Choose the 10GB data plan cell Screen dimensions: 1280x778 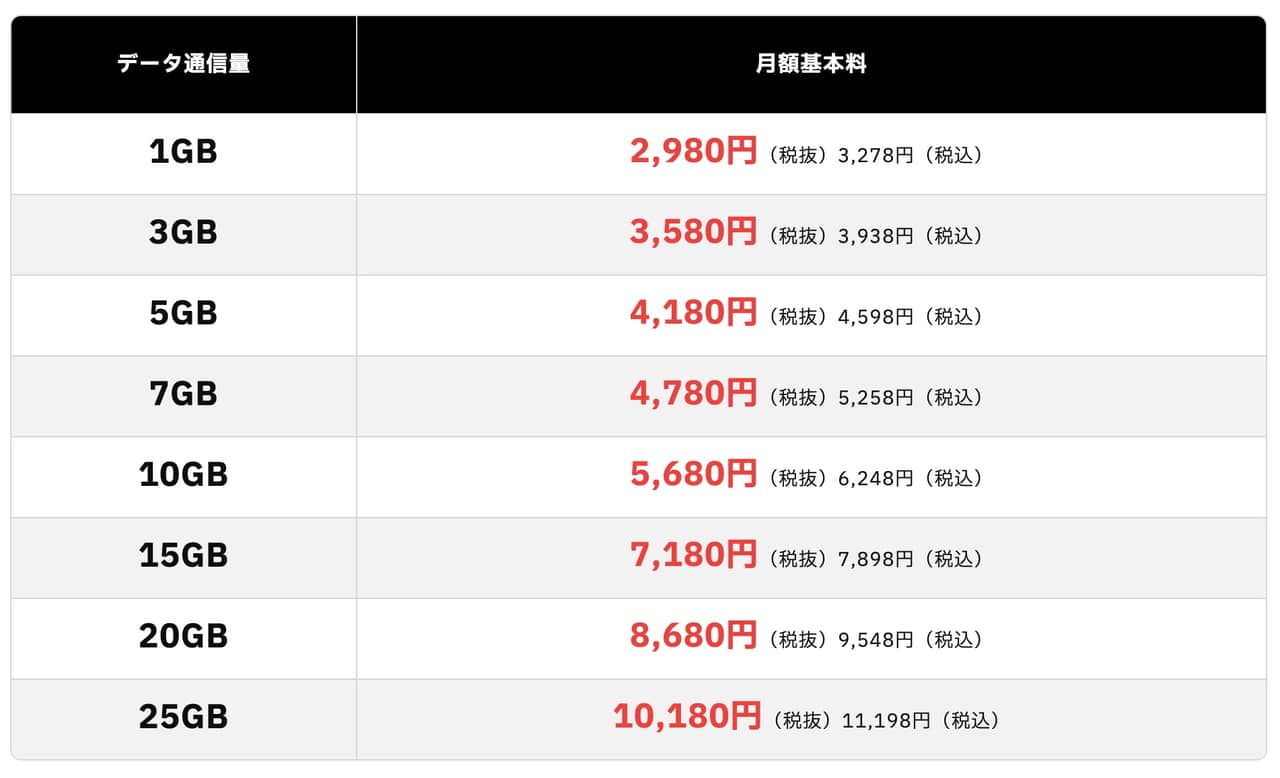pos(183,475)
